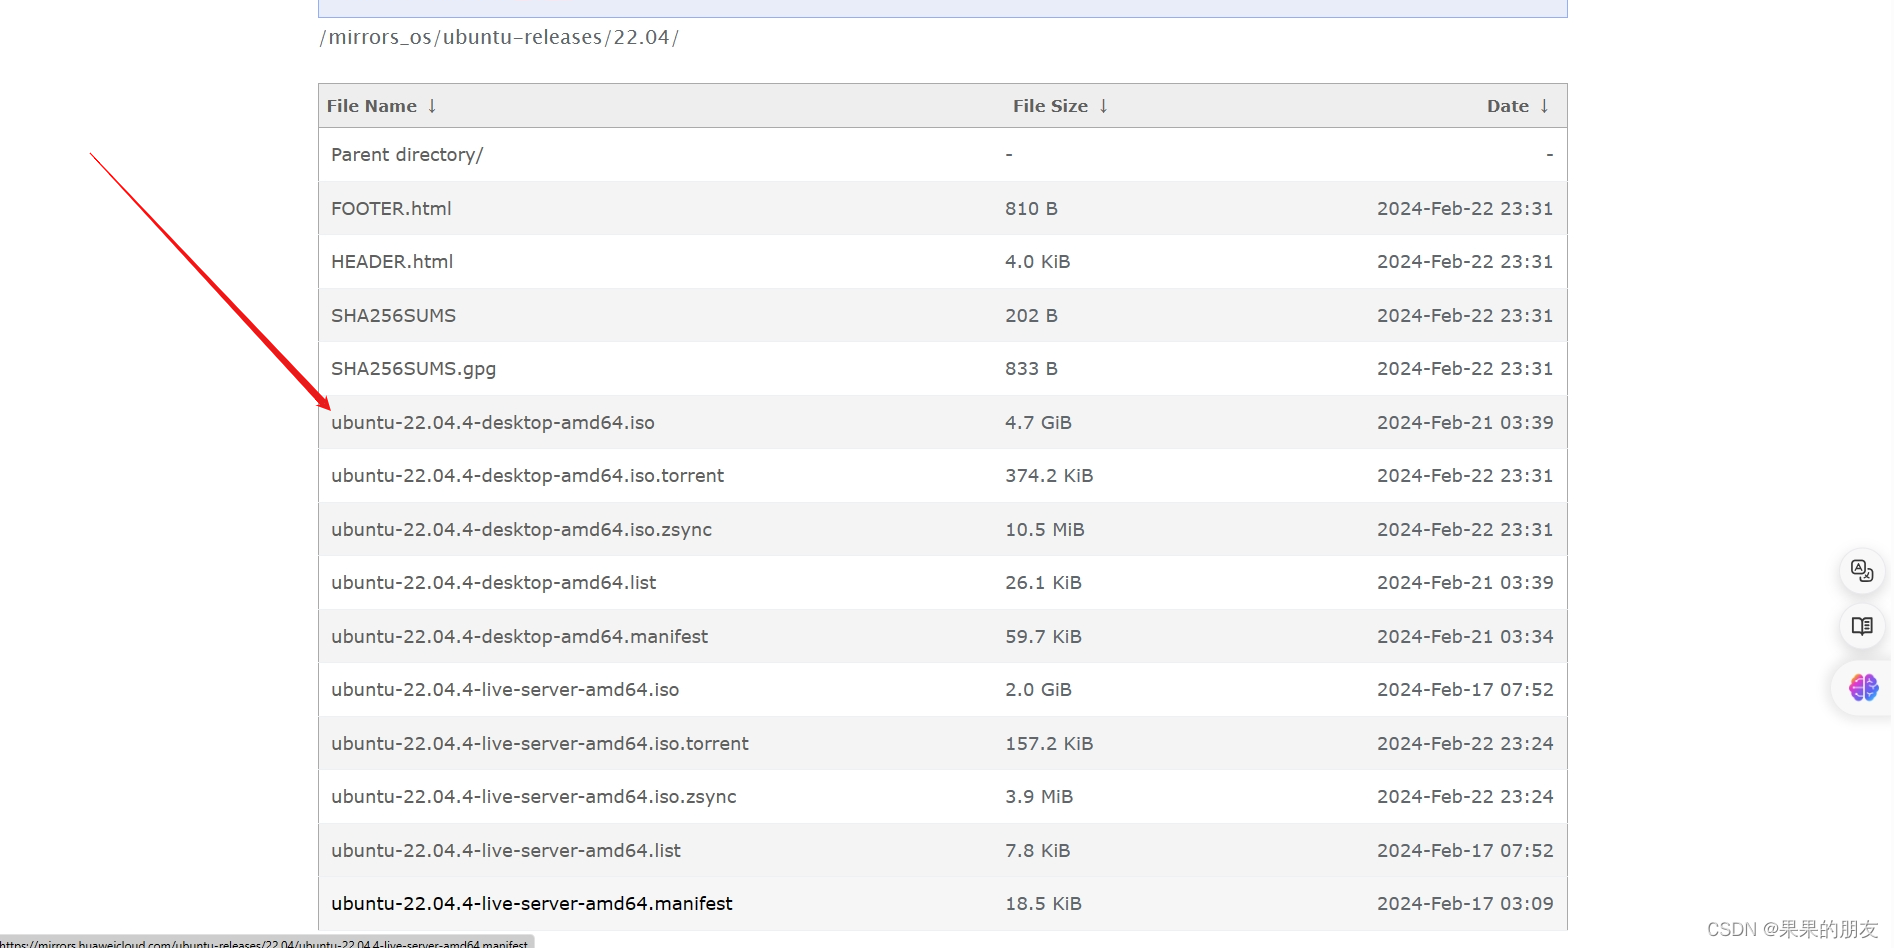
Task: Open the reading mode book icon
Action: [1860, 627]
